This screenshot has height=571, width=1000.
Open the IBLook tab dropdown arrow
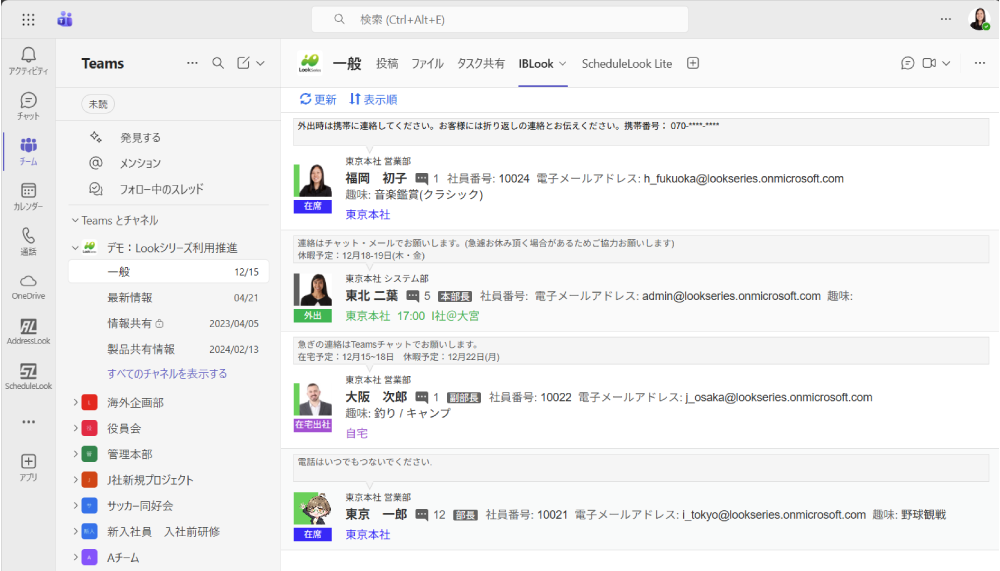click(563, 63)
